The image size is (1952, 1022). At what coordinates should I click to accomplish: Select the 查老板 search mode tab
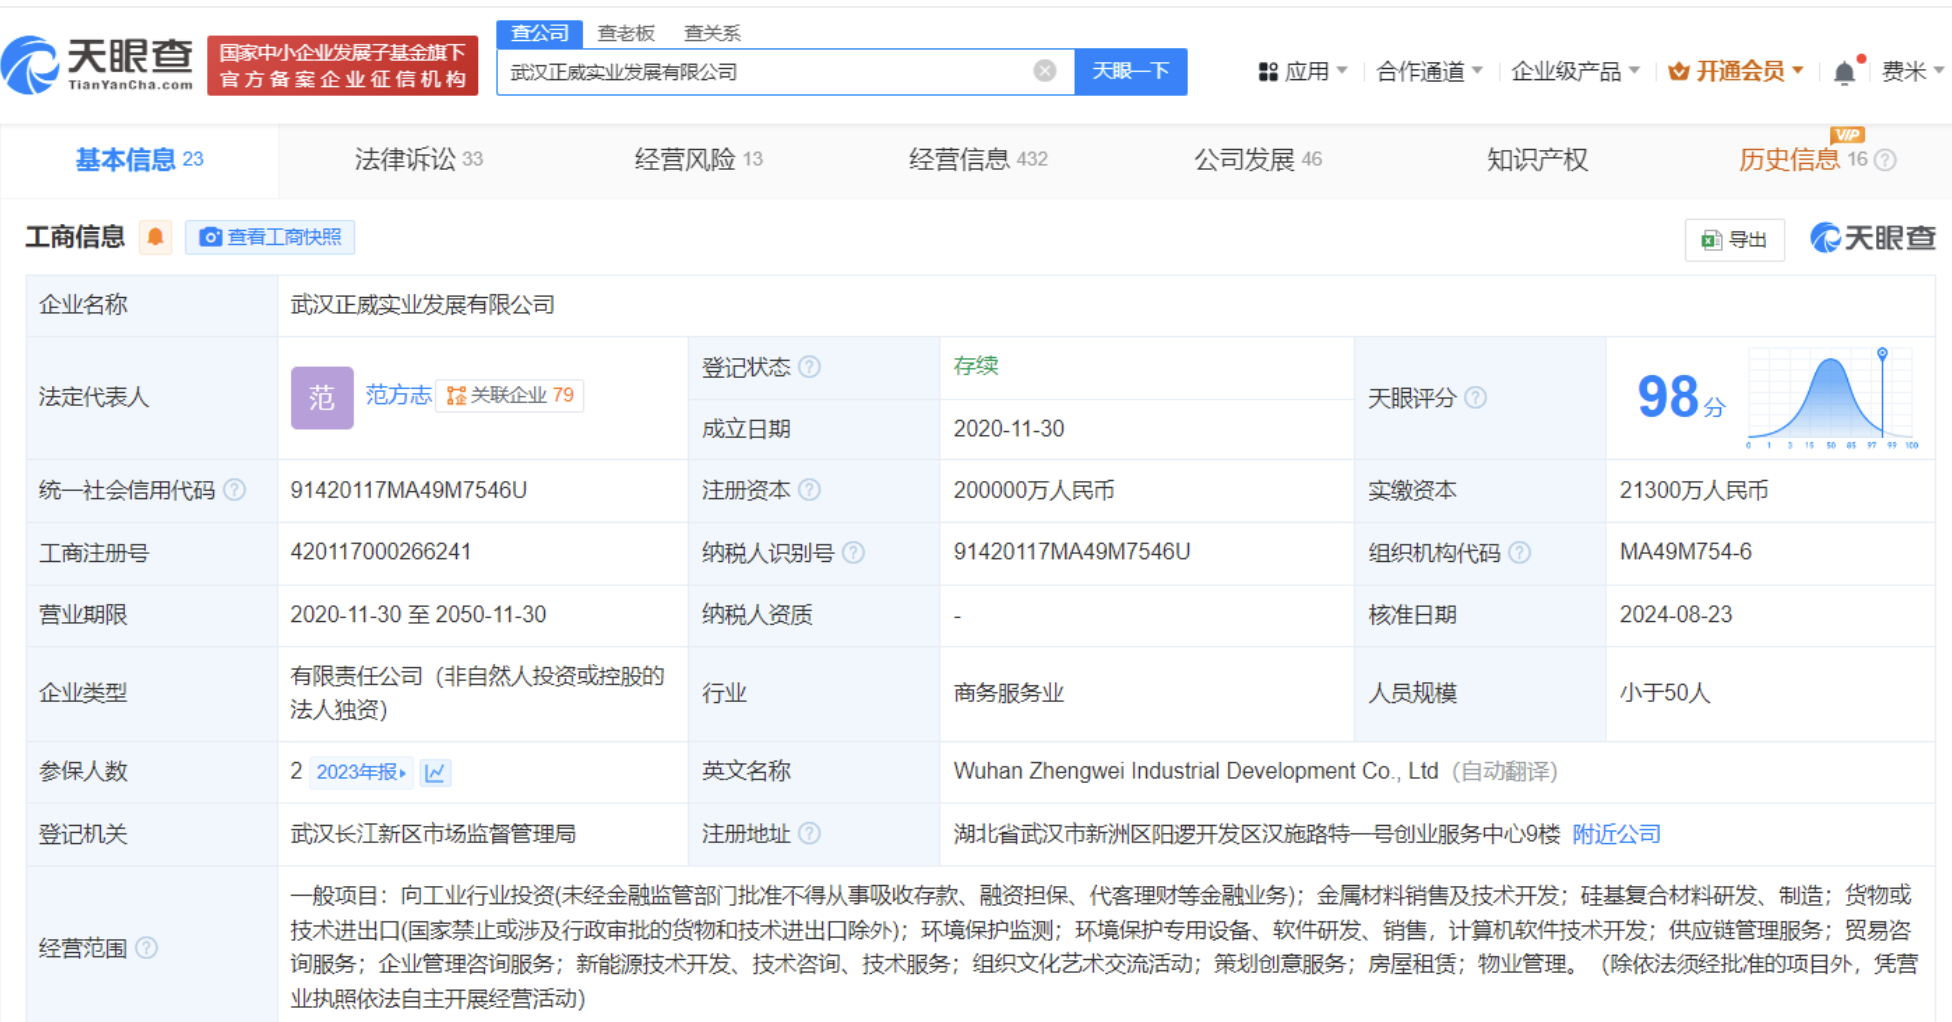pos(626,33)
